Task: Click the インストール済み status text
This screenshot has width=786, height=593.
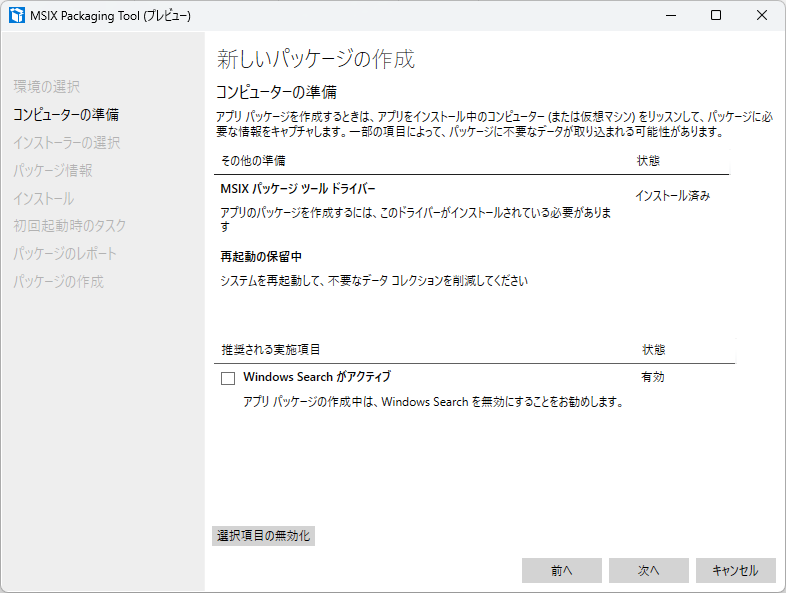Action: tap(673, 195)
